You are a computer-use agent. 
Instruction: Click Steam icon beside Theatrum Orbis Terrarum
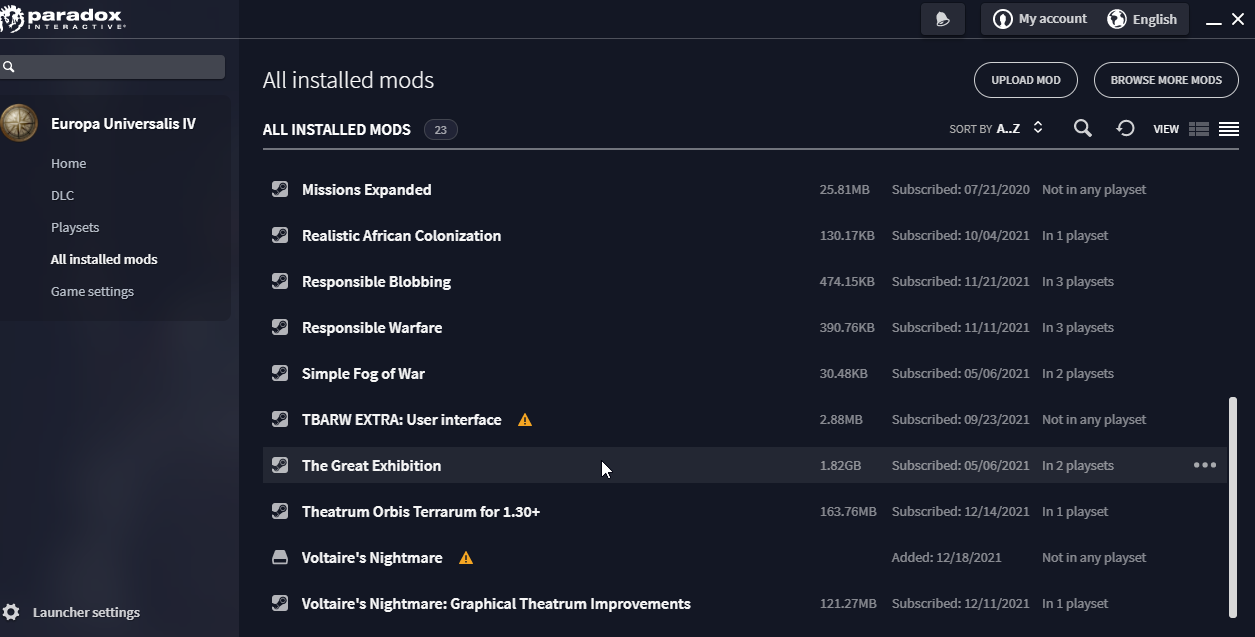280,511
